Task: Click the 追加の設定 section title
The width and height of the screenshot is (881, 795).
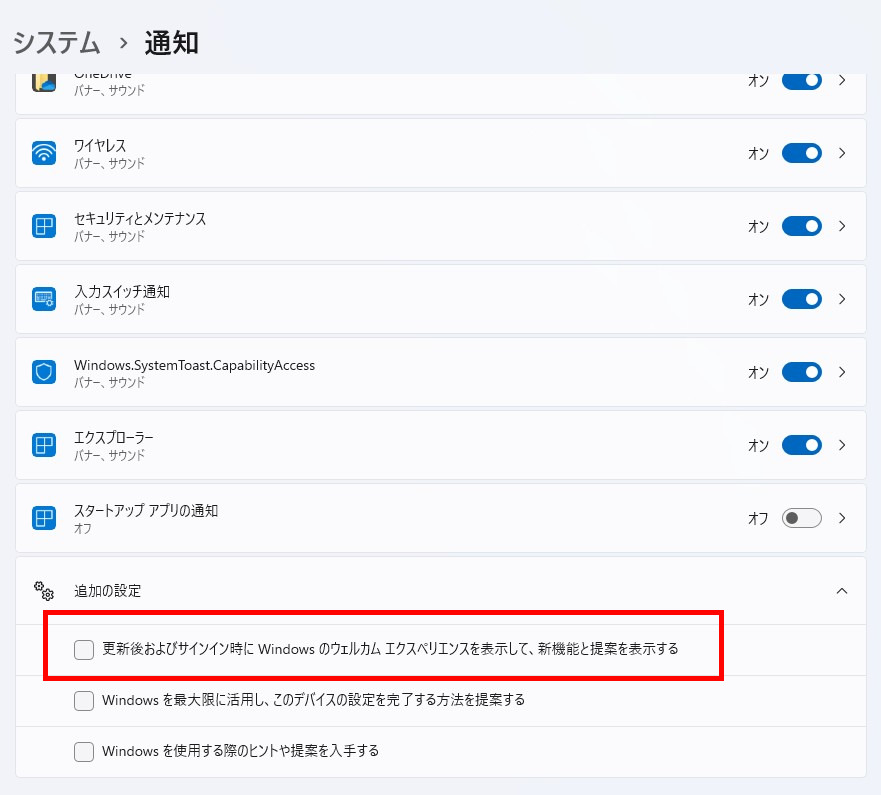Action: tap(107, 590)
